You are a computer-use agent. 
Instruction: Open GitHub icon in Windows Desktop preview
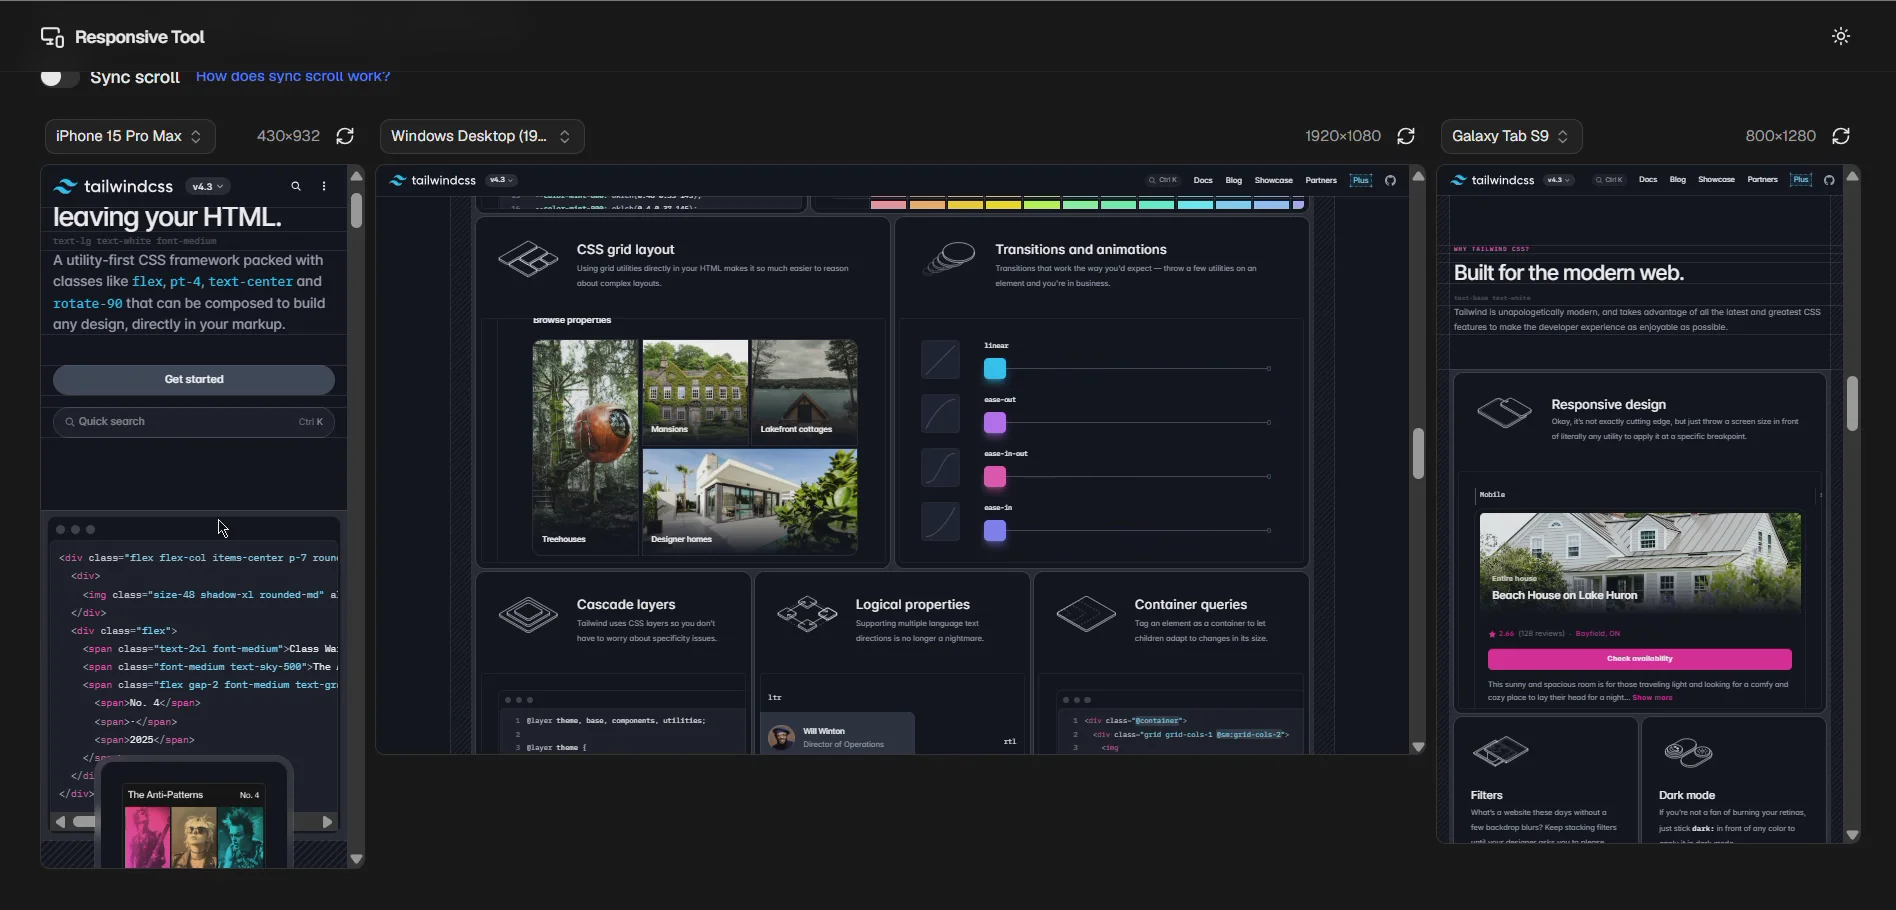tap(1390, 181)
